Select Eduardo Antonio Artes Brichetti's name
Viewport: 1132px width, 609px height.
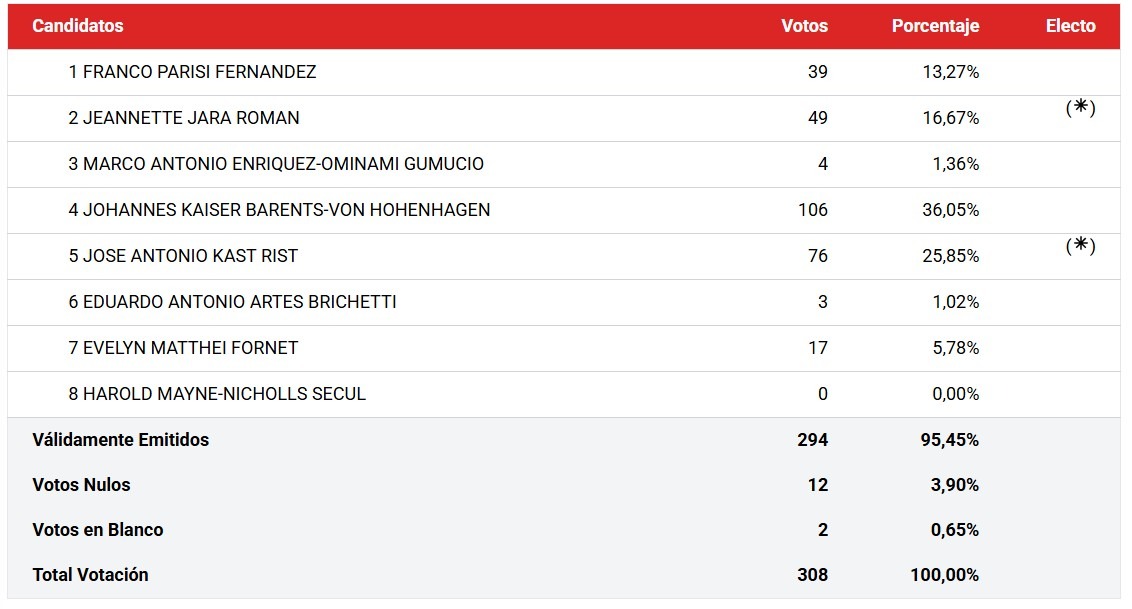[232, 302]
